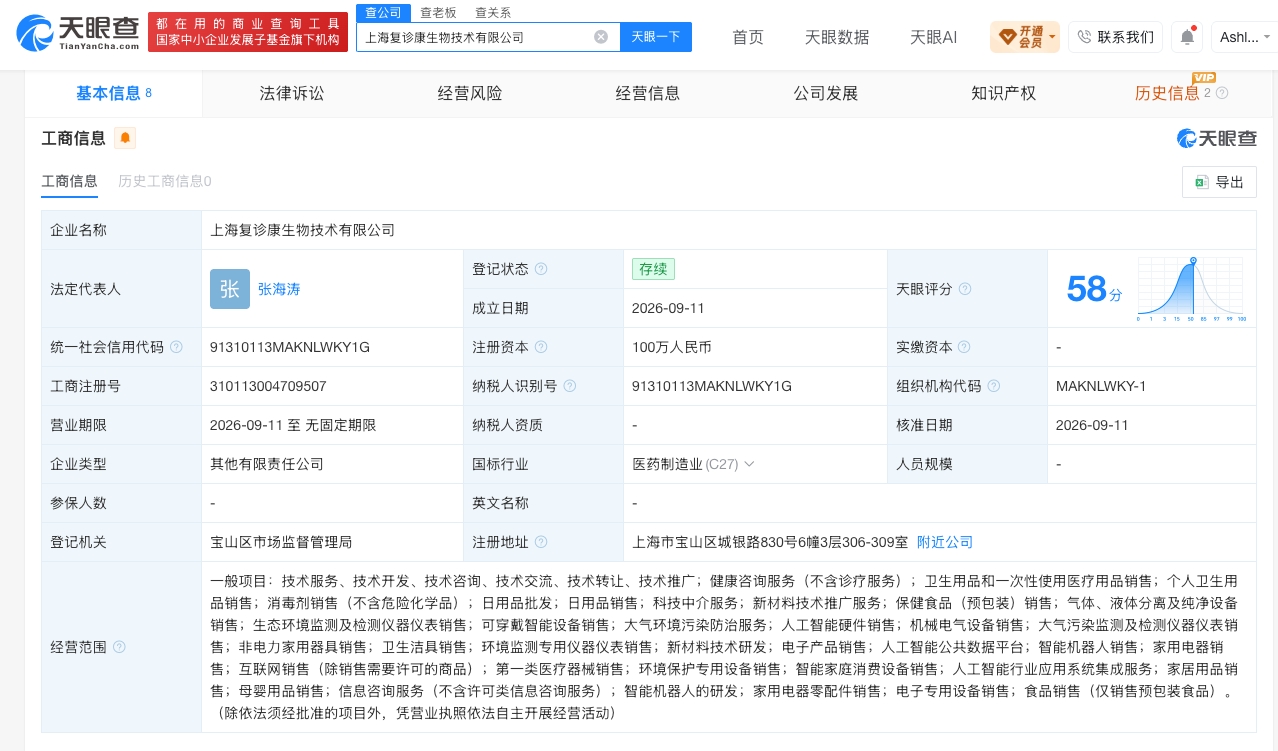Click the orange alert bell beside 工商信息
This screenshot has width=1278, height=751.
point(125,138)
